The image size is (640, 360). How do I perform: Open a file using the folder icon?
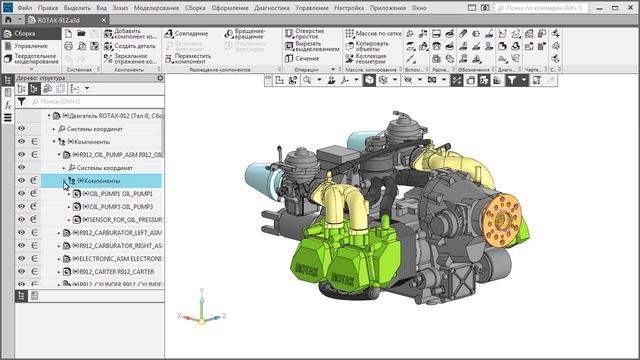click(x=81, y=33)
